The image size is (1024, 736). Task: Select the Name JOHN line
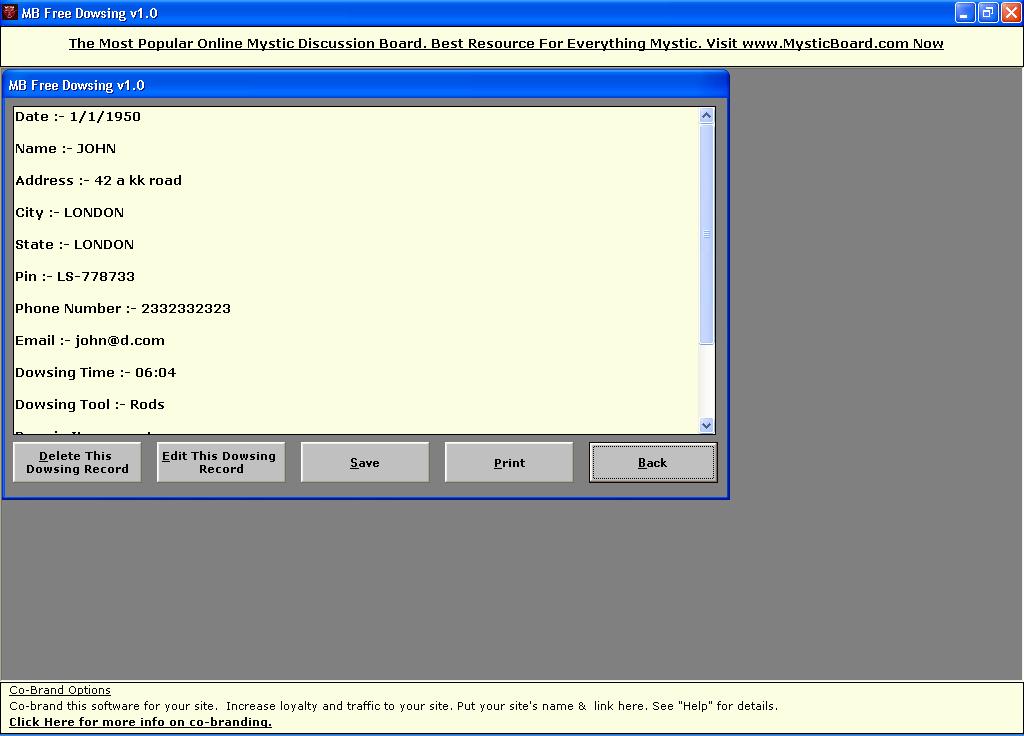coord(65,149)
